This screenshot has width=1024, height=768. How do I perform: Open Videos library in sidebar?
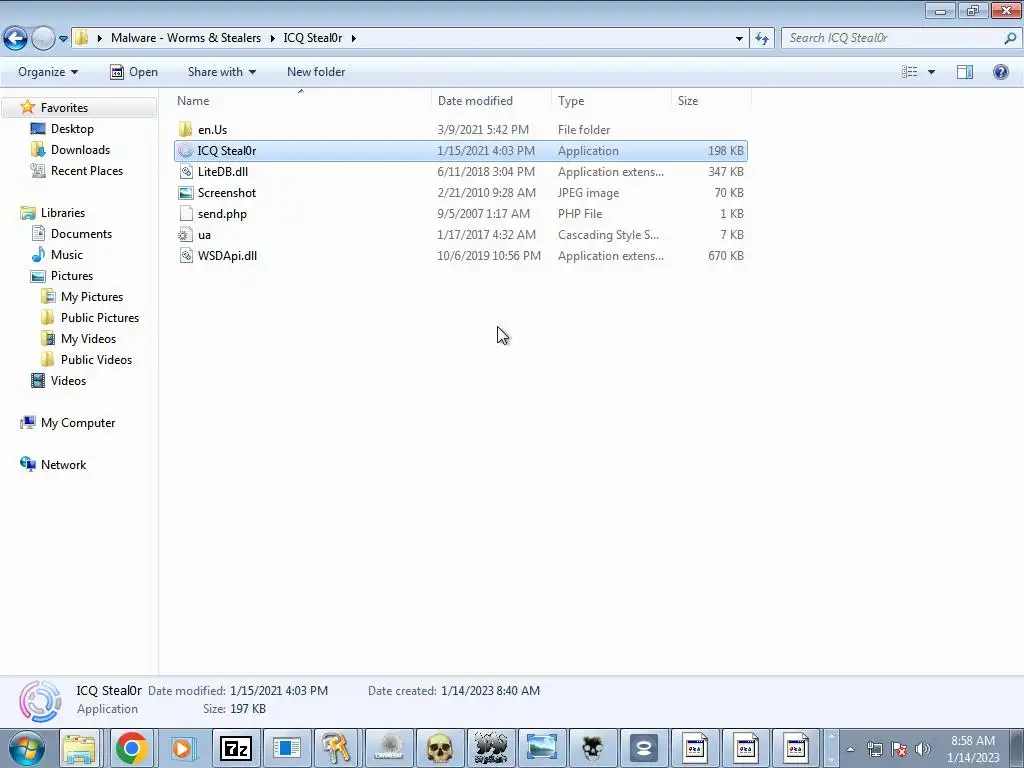pyautogui.click(x=68, y=380)
